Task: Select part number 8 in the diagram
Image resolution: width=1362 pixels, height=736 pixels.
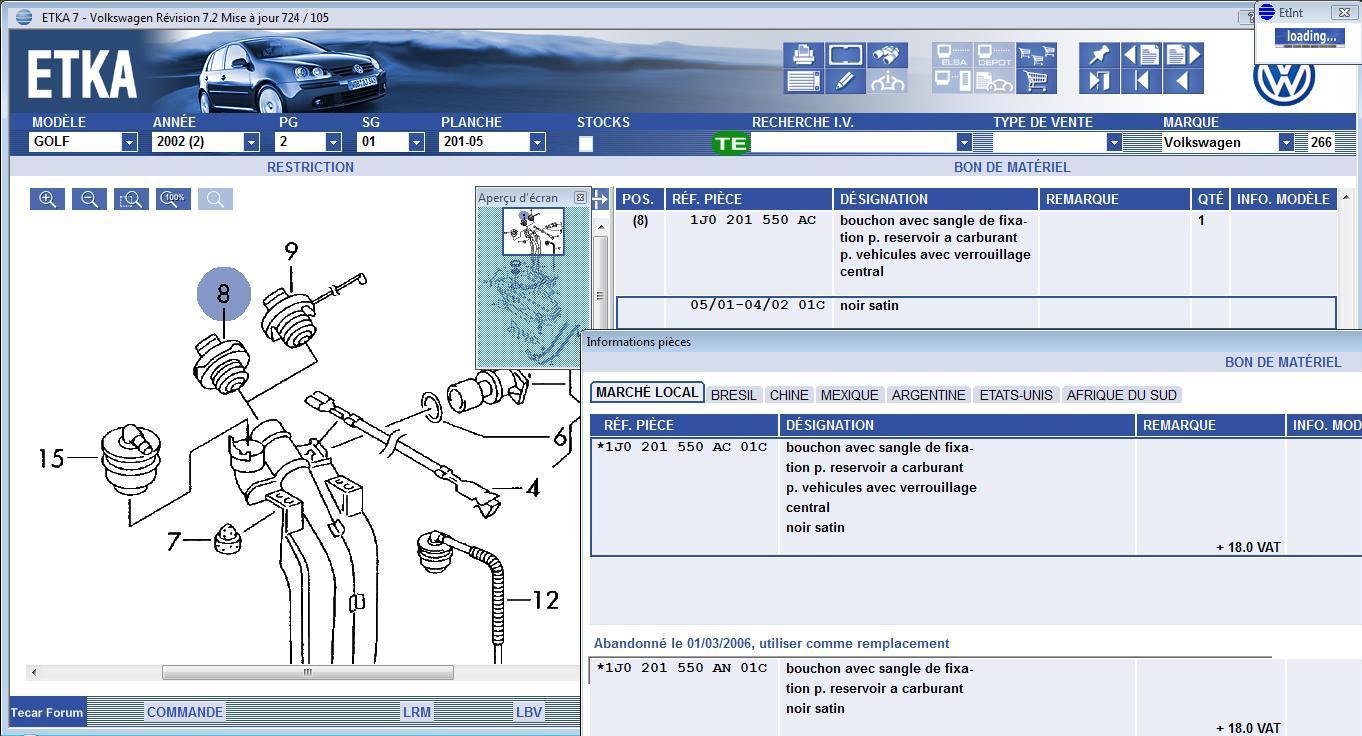Action: pos(223,294)
